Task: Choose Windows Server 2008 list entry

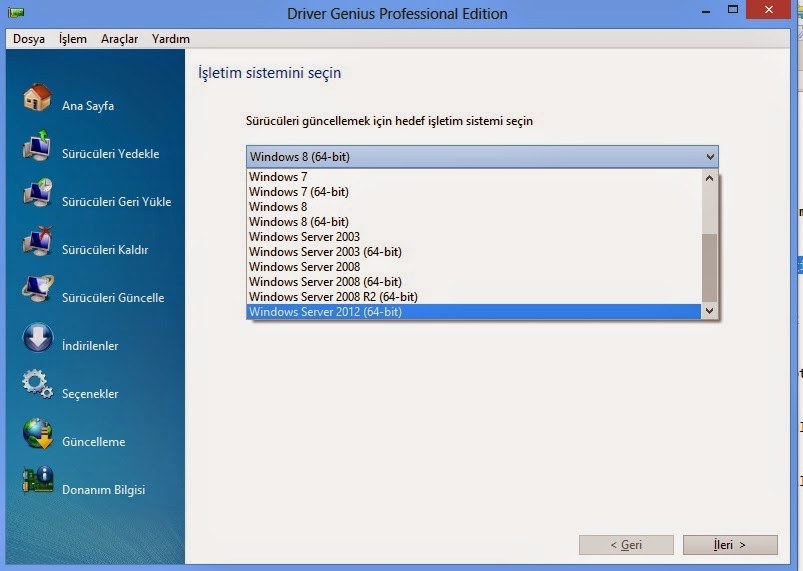Action: [x=474, y=267]
